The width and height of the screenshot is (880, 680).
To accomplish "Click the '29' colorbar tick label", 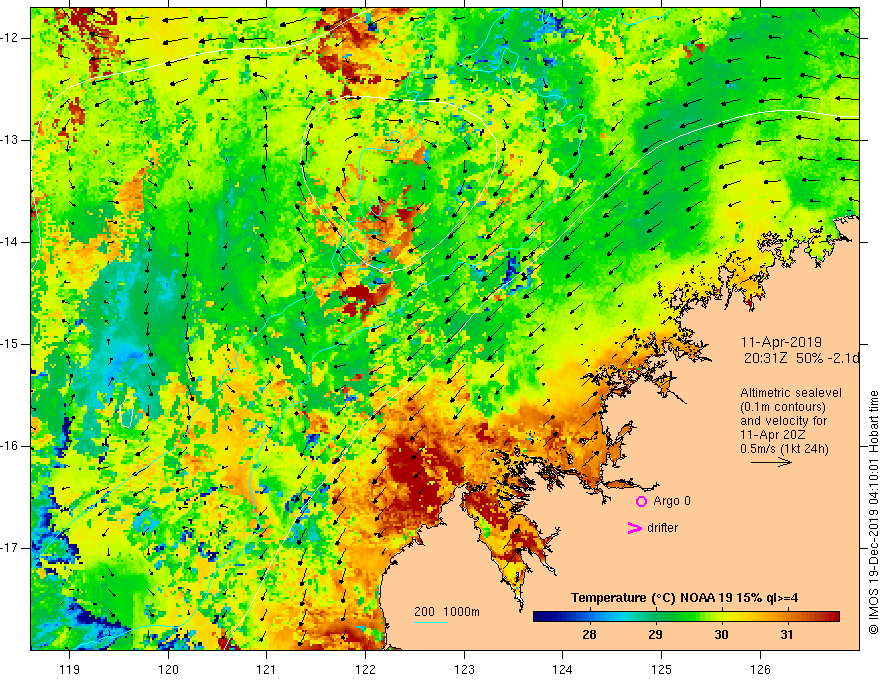I will coord(655,635).
